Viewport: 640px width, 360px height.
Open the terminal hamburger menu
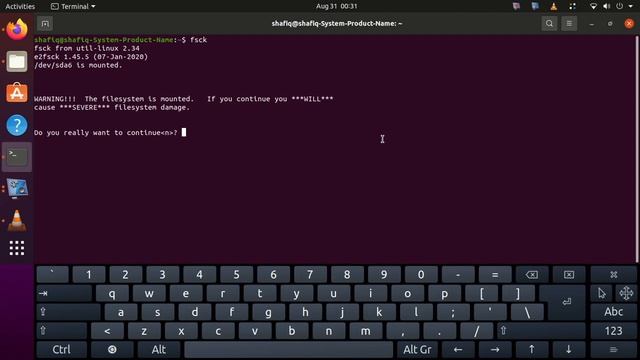[x=569, y=24]
